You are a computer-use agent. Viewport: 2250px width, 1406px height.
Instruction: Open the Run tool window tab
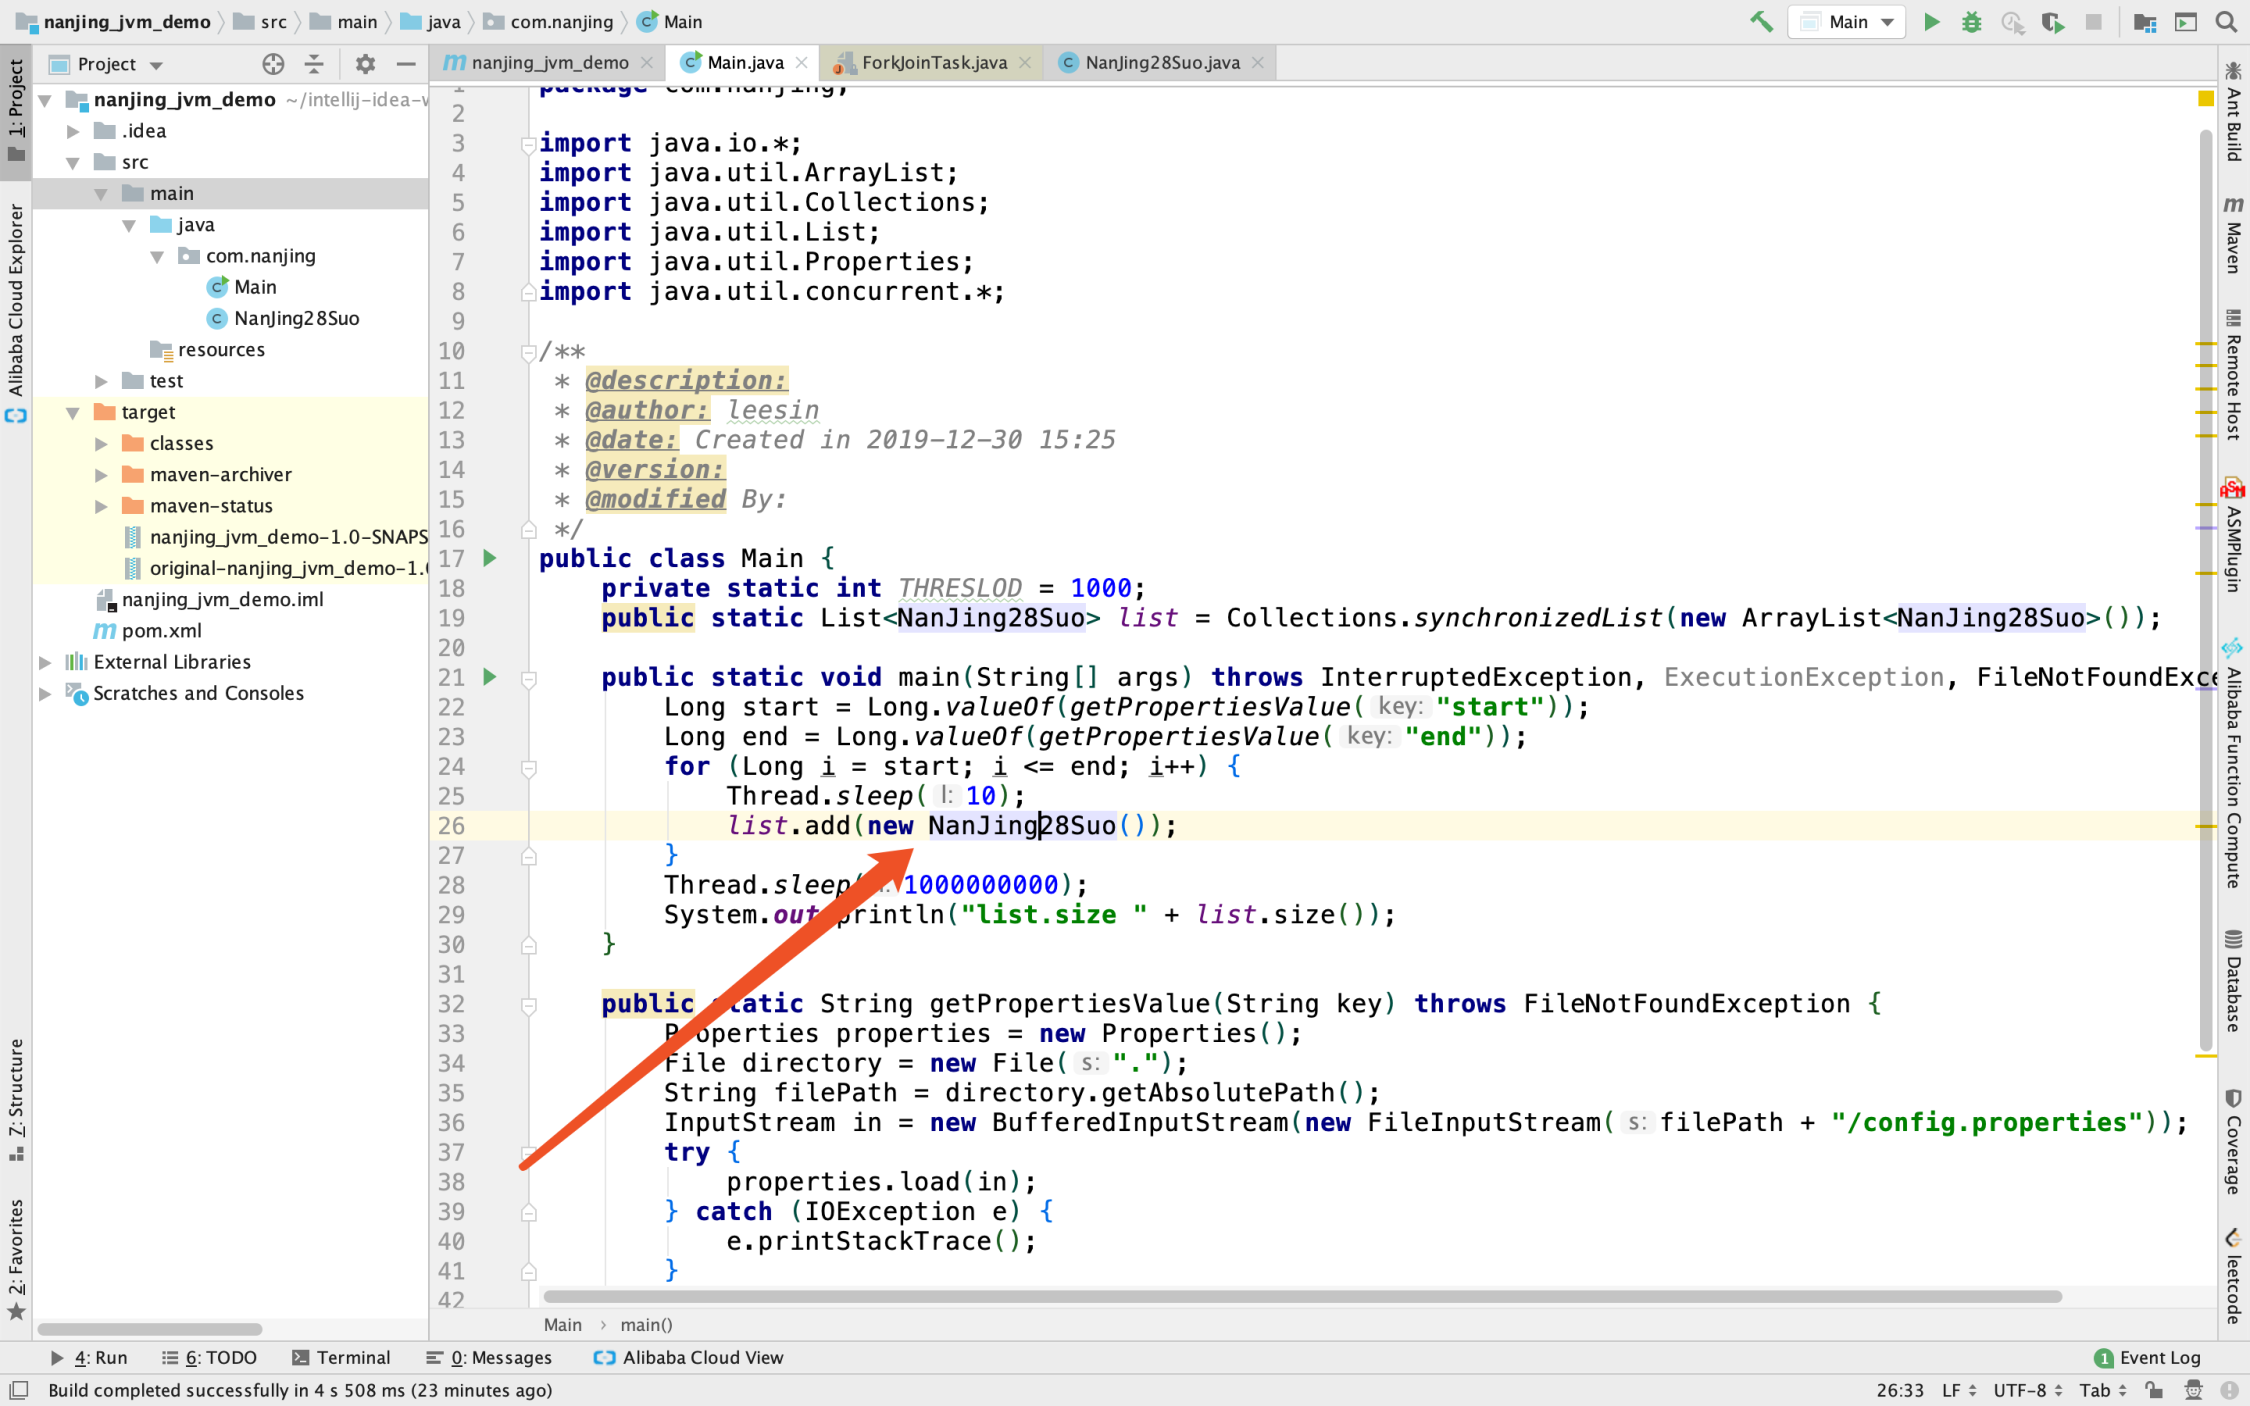(89, 1358)
